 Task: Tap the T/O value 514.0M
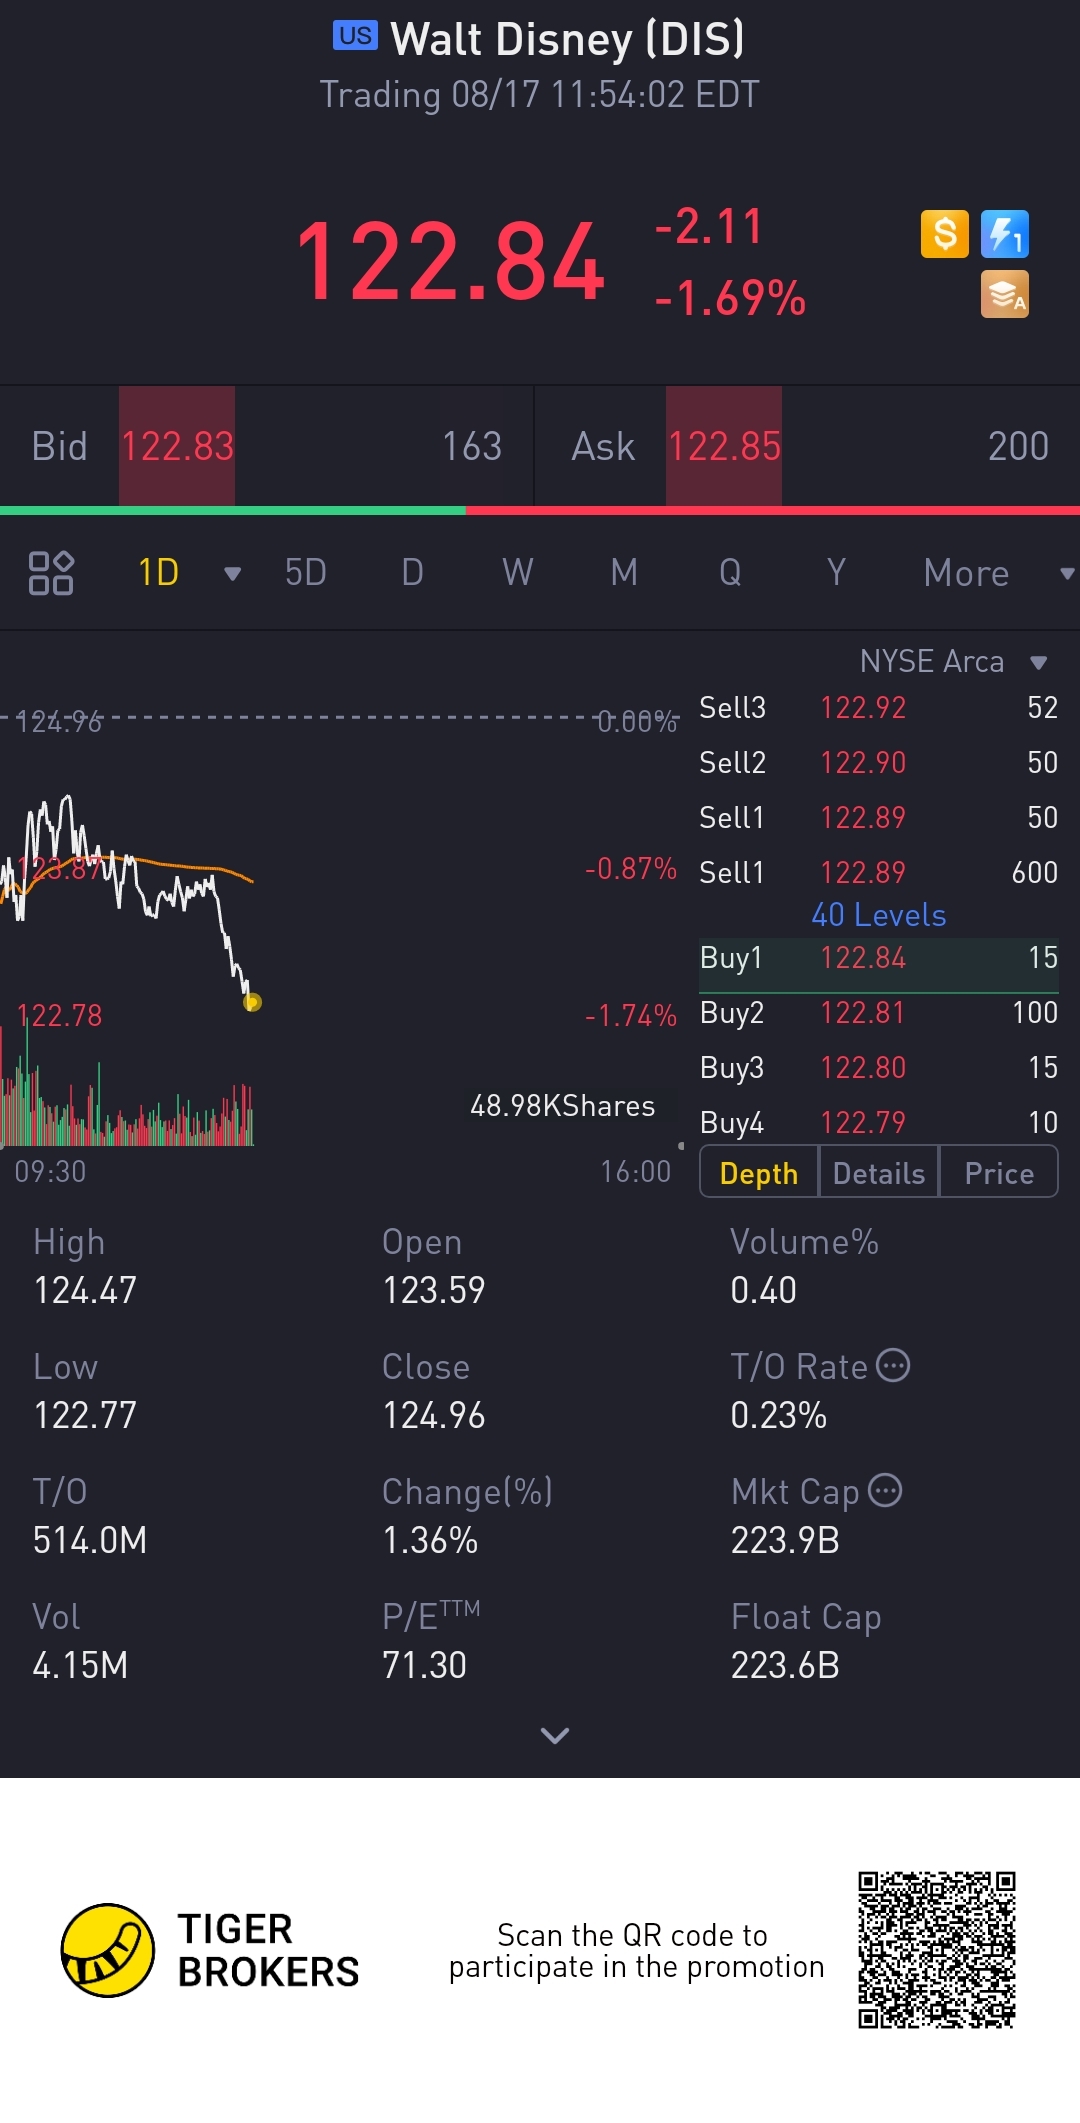(x=90, y=1540)
